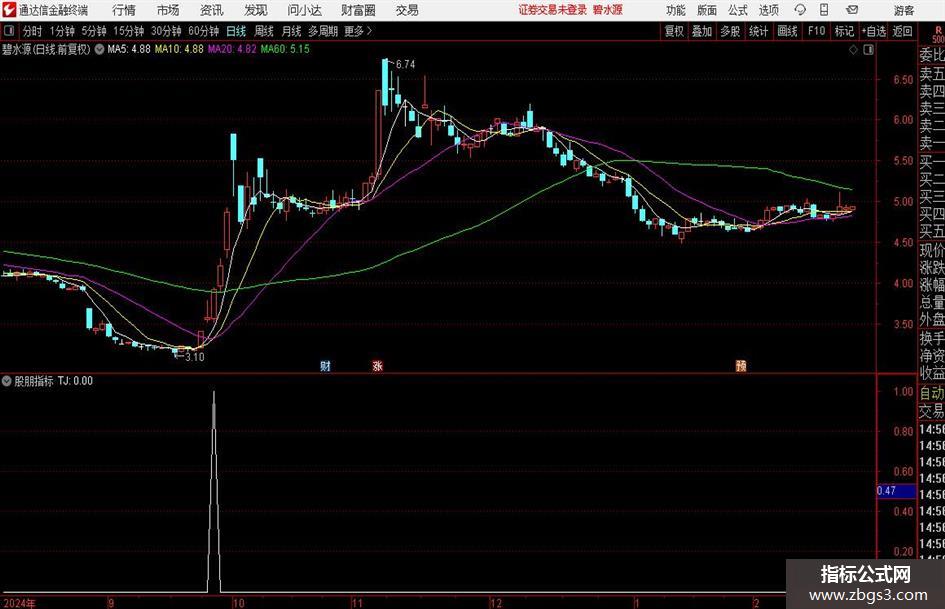Click the 标记 mark button

(x=844, y=31)
